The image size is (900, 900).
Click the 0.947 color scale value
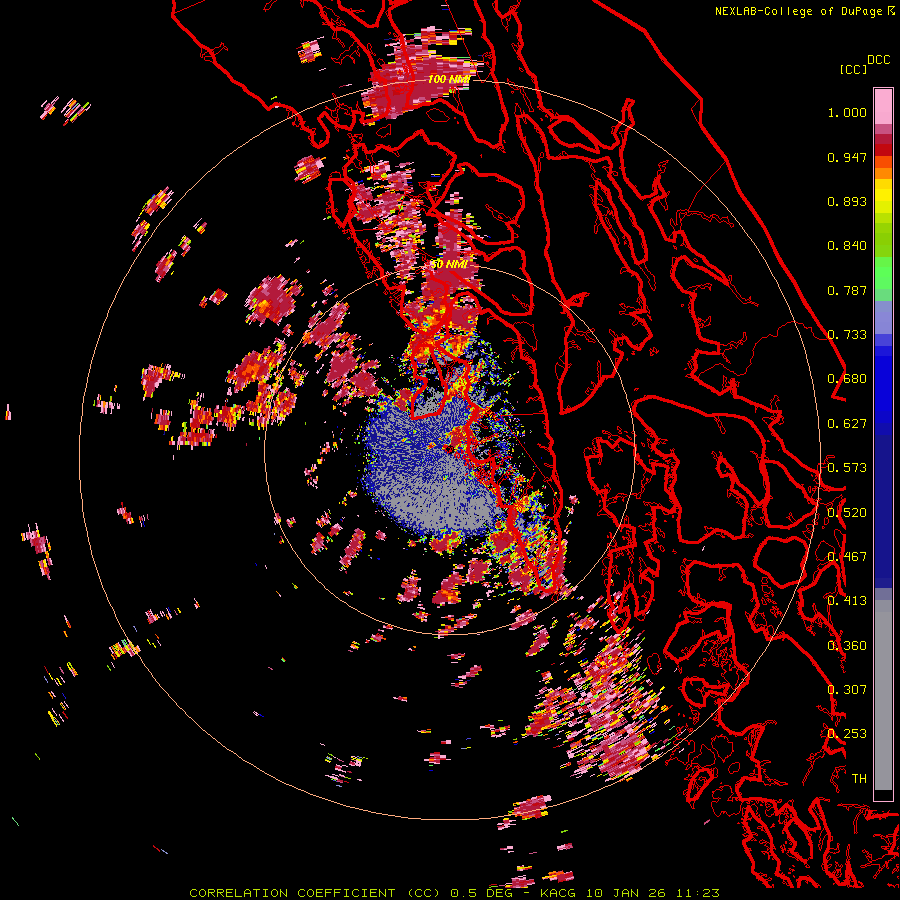tap(847, 157)
